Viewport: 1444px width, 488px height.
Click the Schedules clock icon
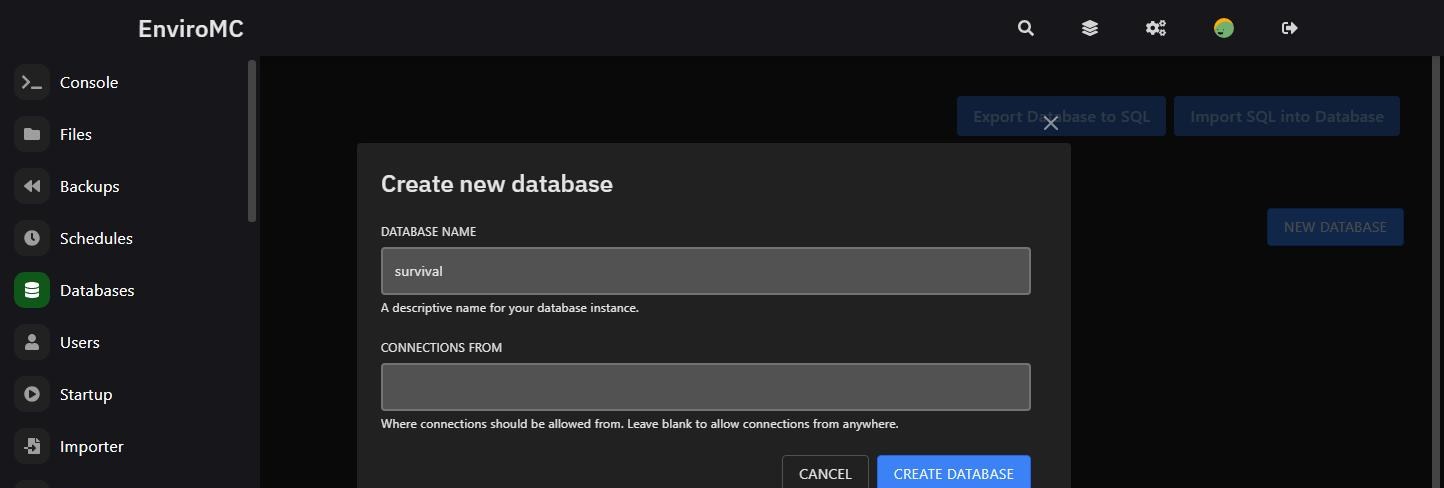32,238
